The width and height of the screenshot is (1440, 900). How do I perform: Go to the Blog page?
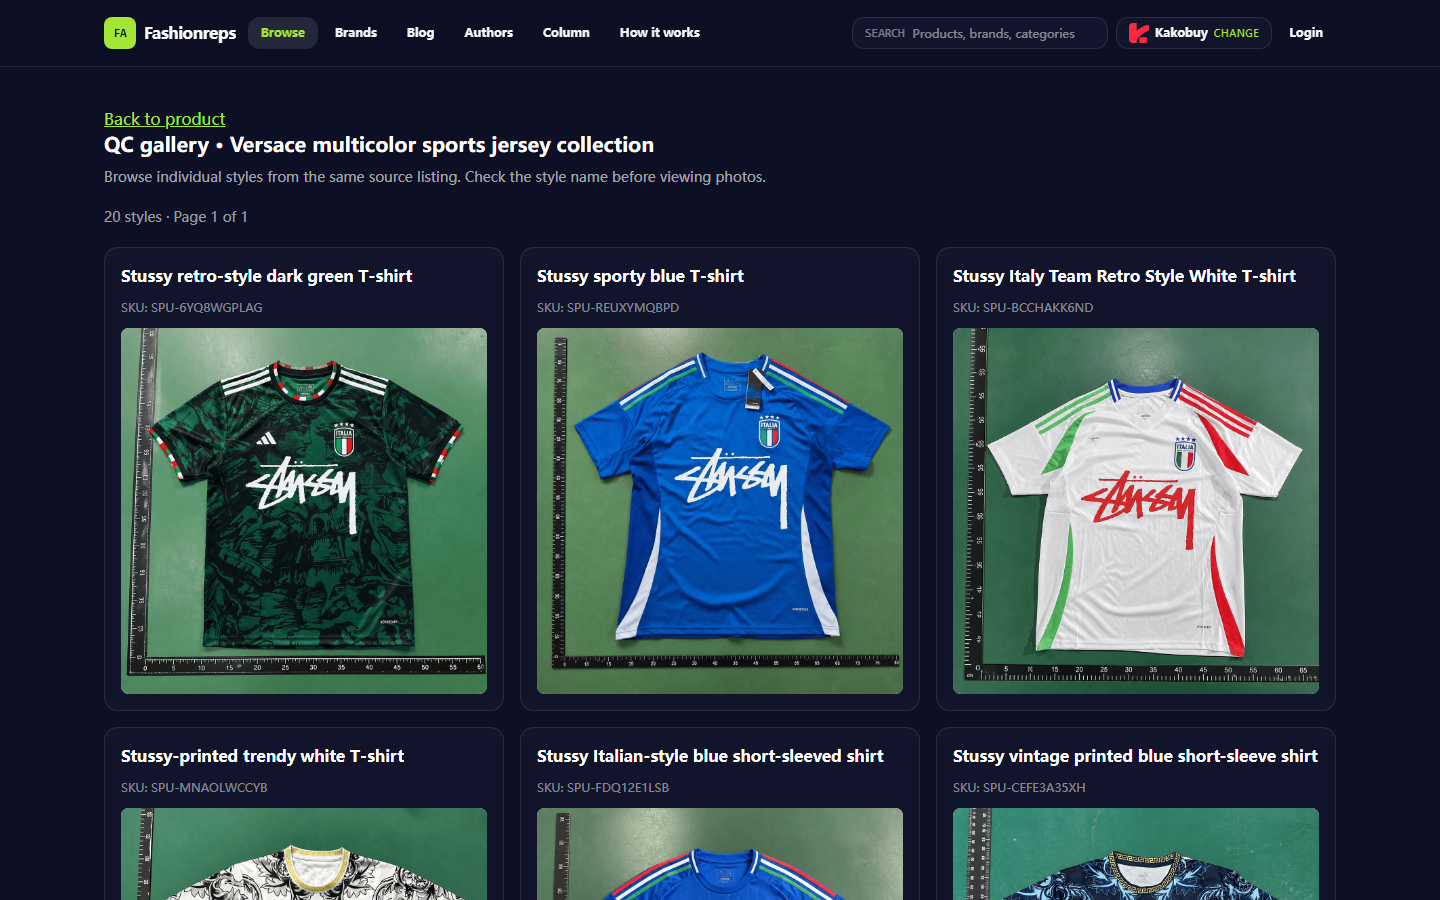(x=421, y=33)
